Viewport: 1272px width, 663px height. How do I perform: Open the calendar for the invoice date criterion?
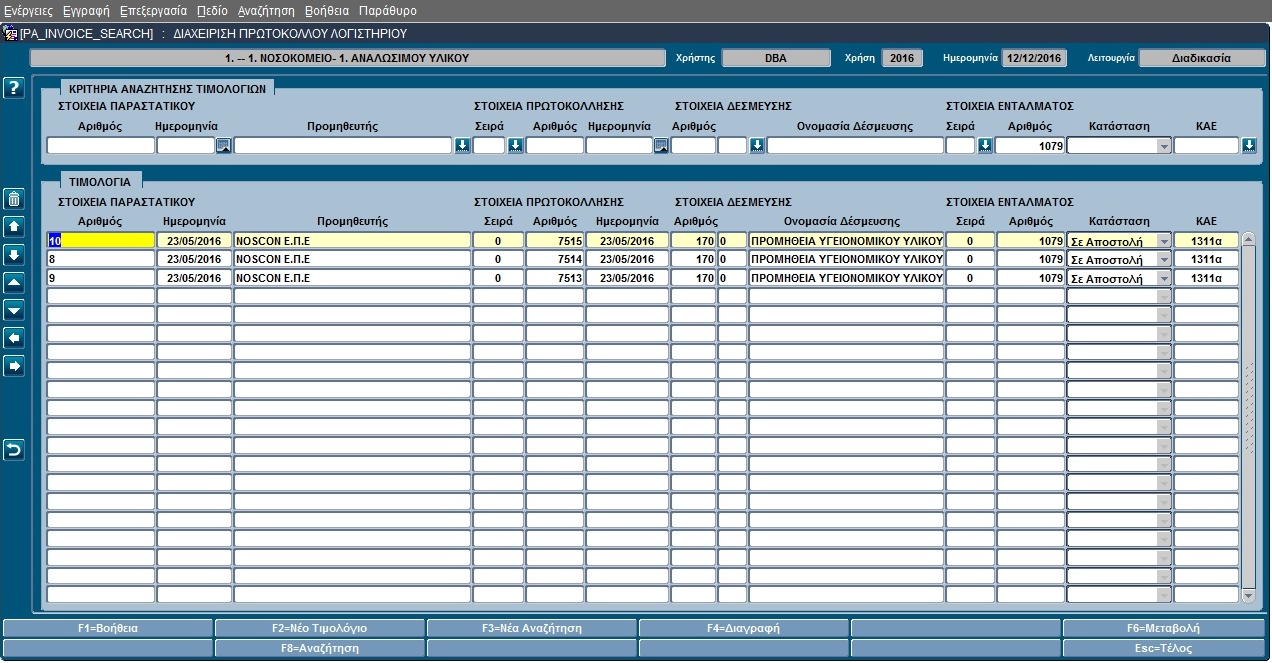[224, 146]
